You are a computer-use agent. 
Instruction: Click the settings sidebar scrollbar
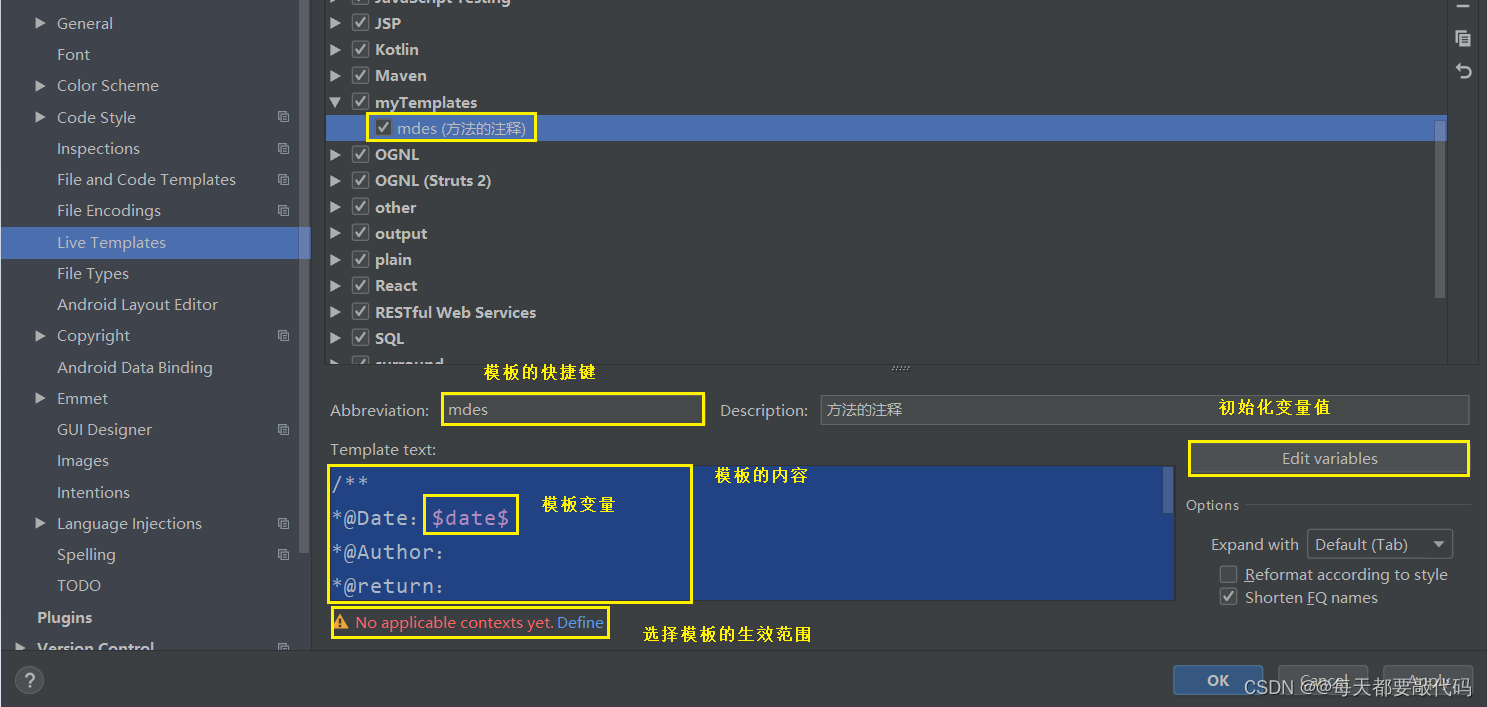305,277
